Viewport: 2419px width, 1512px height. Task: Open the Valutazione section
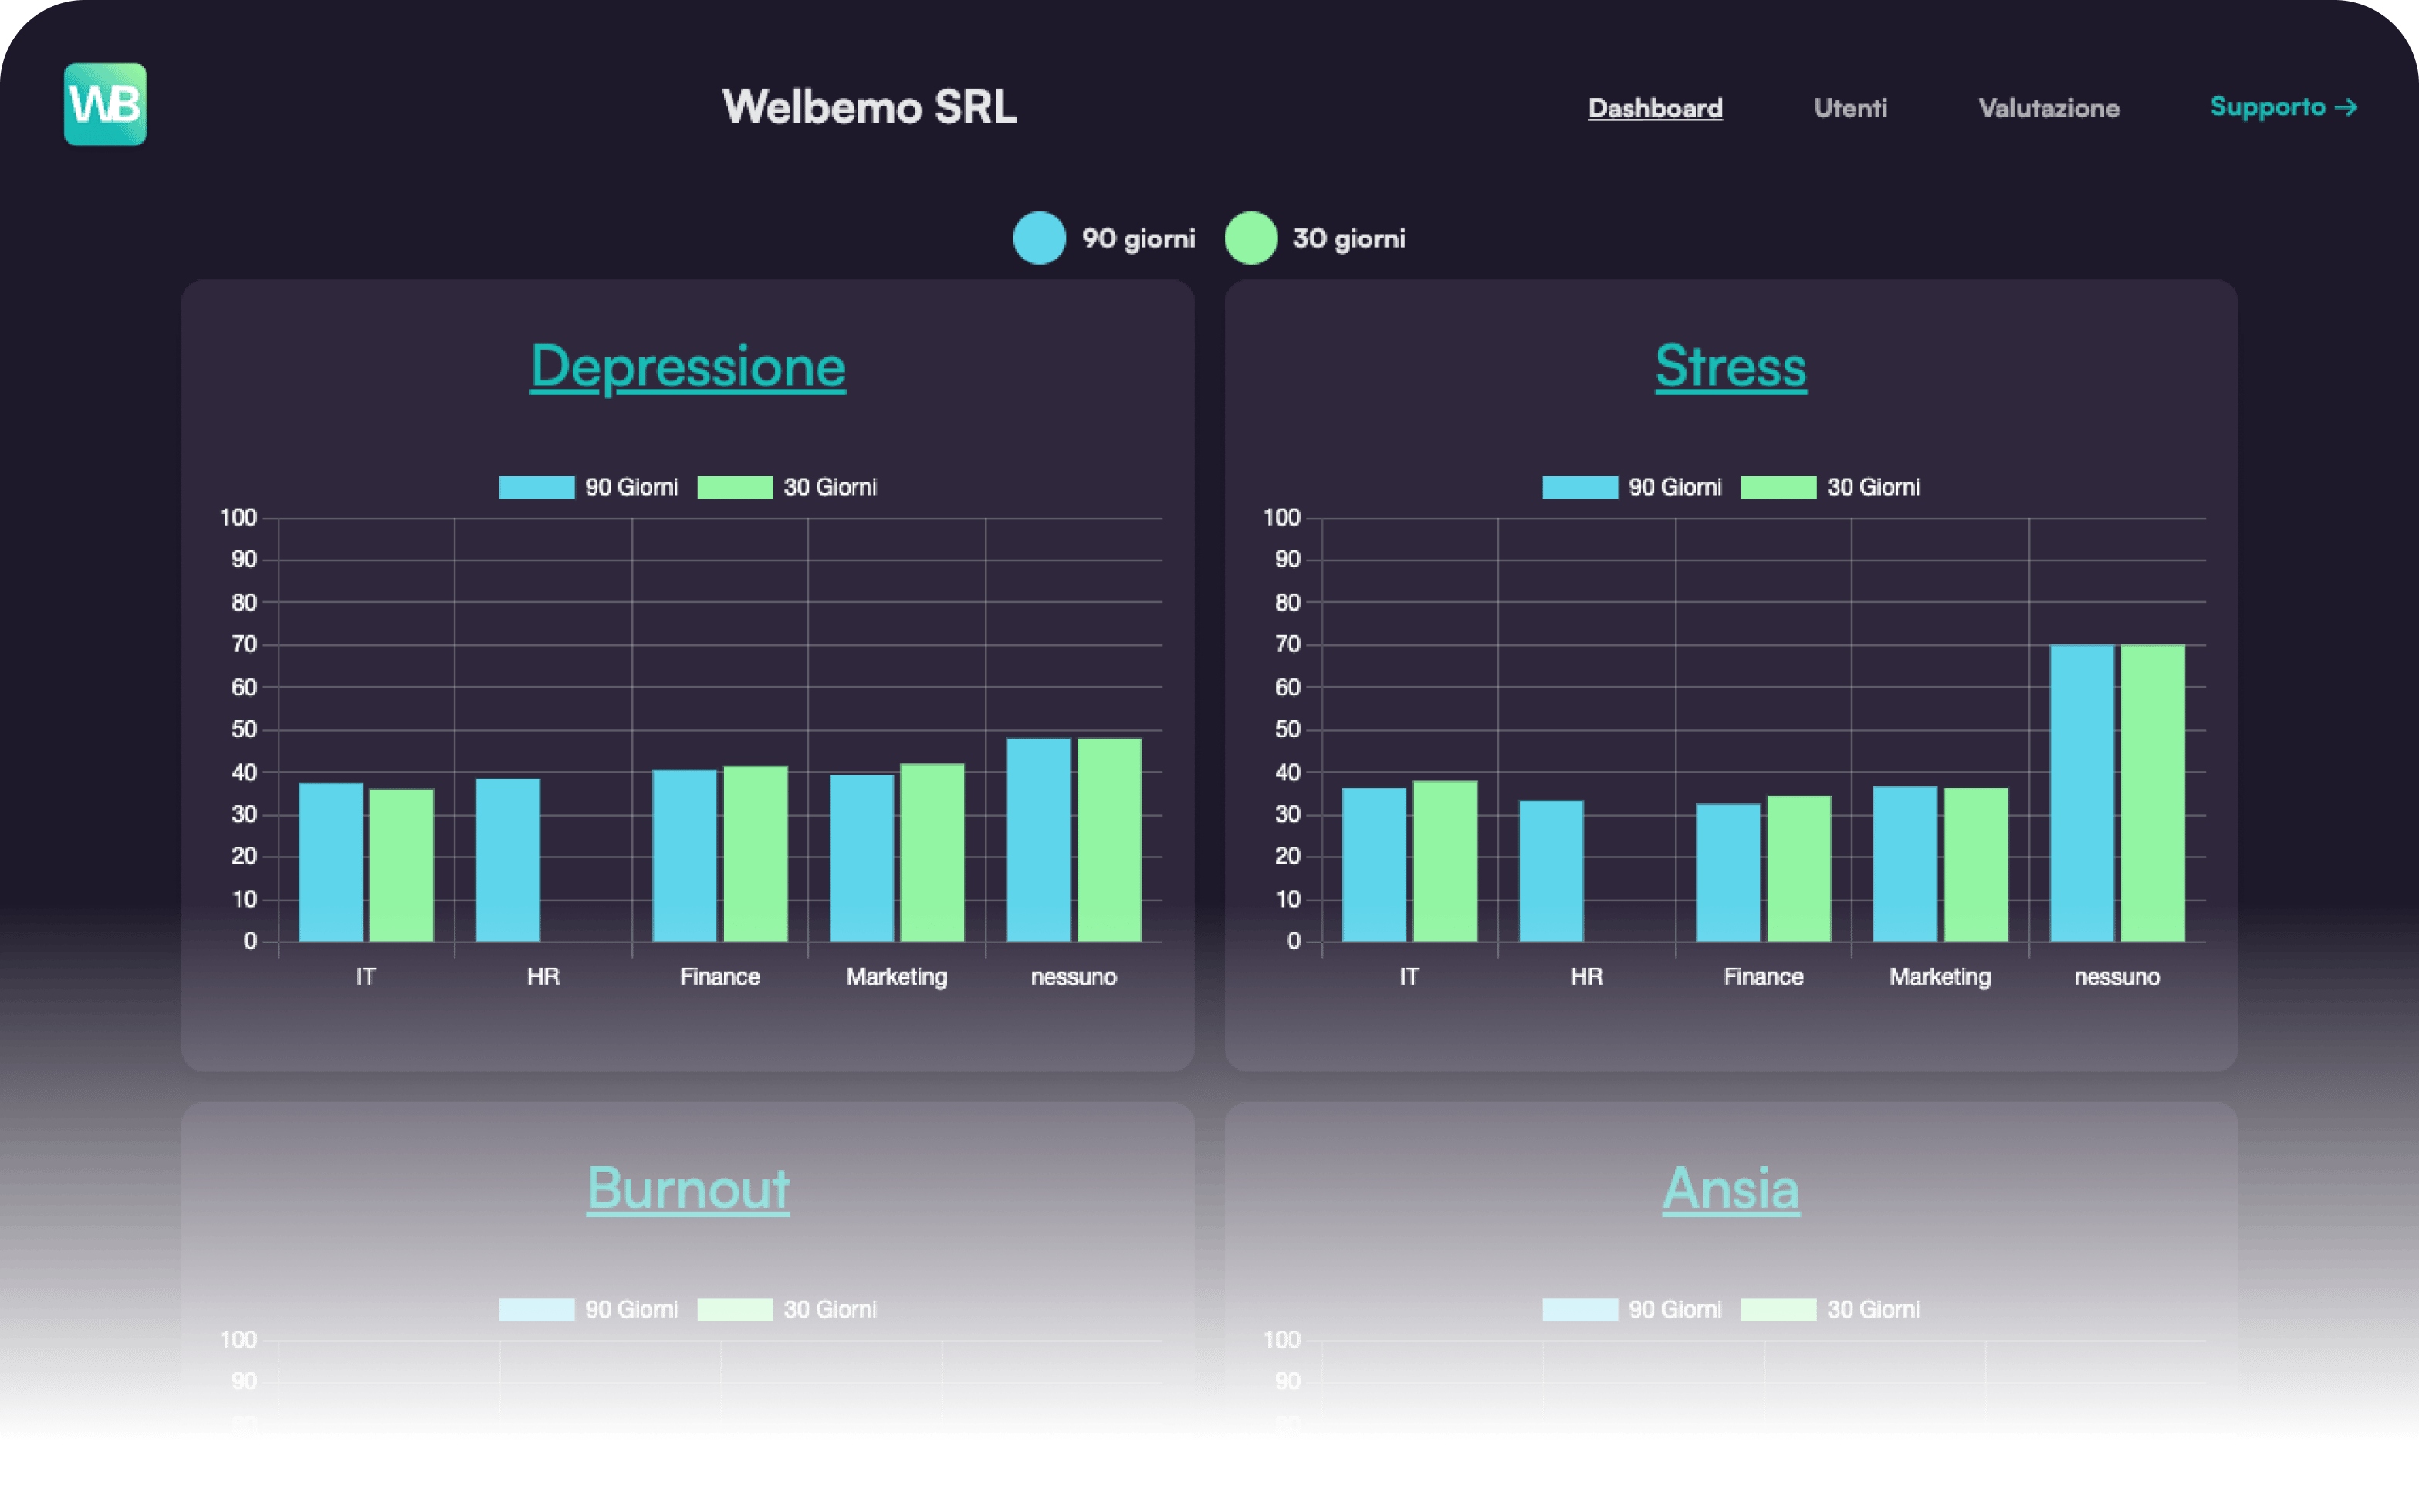[x=2049, y=108]
